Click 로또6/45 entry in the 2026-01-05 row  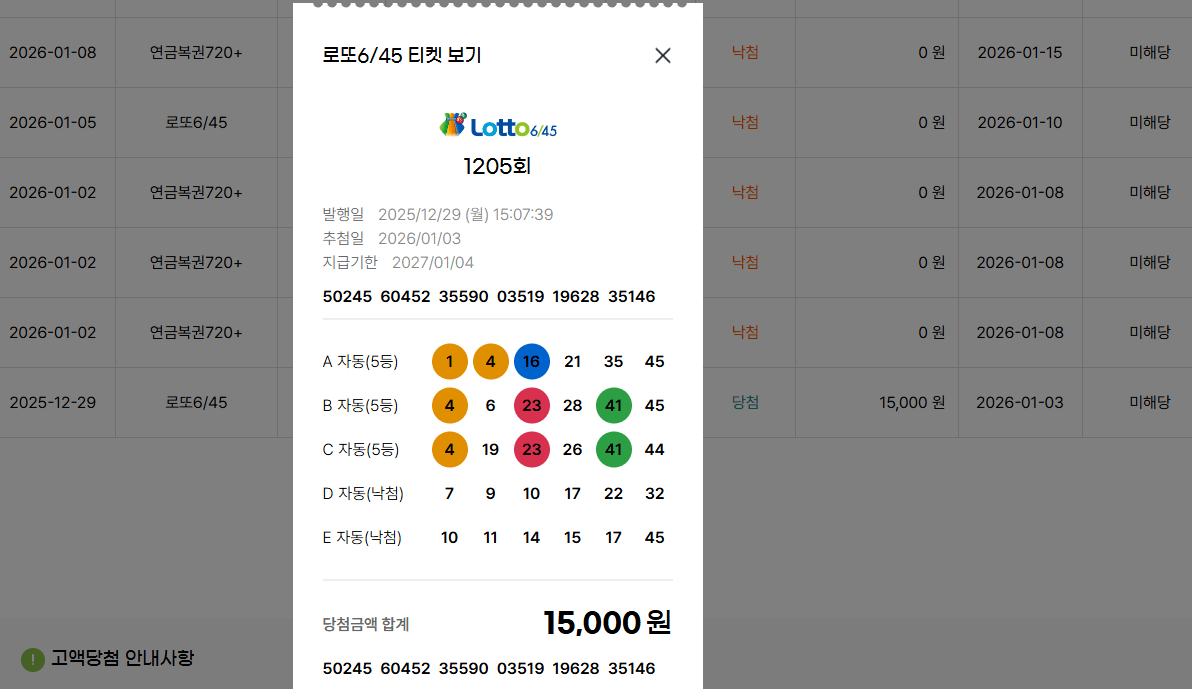click(x=196, y=122)
